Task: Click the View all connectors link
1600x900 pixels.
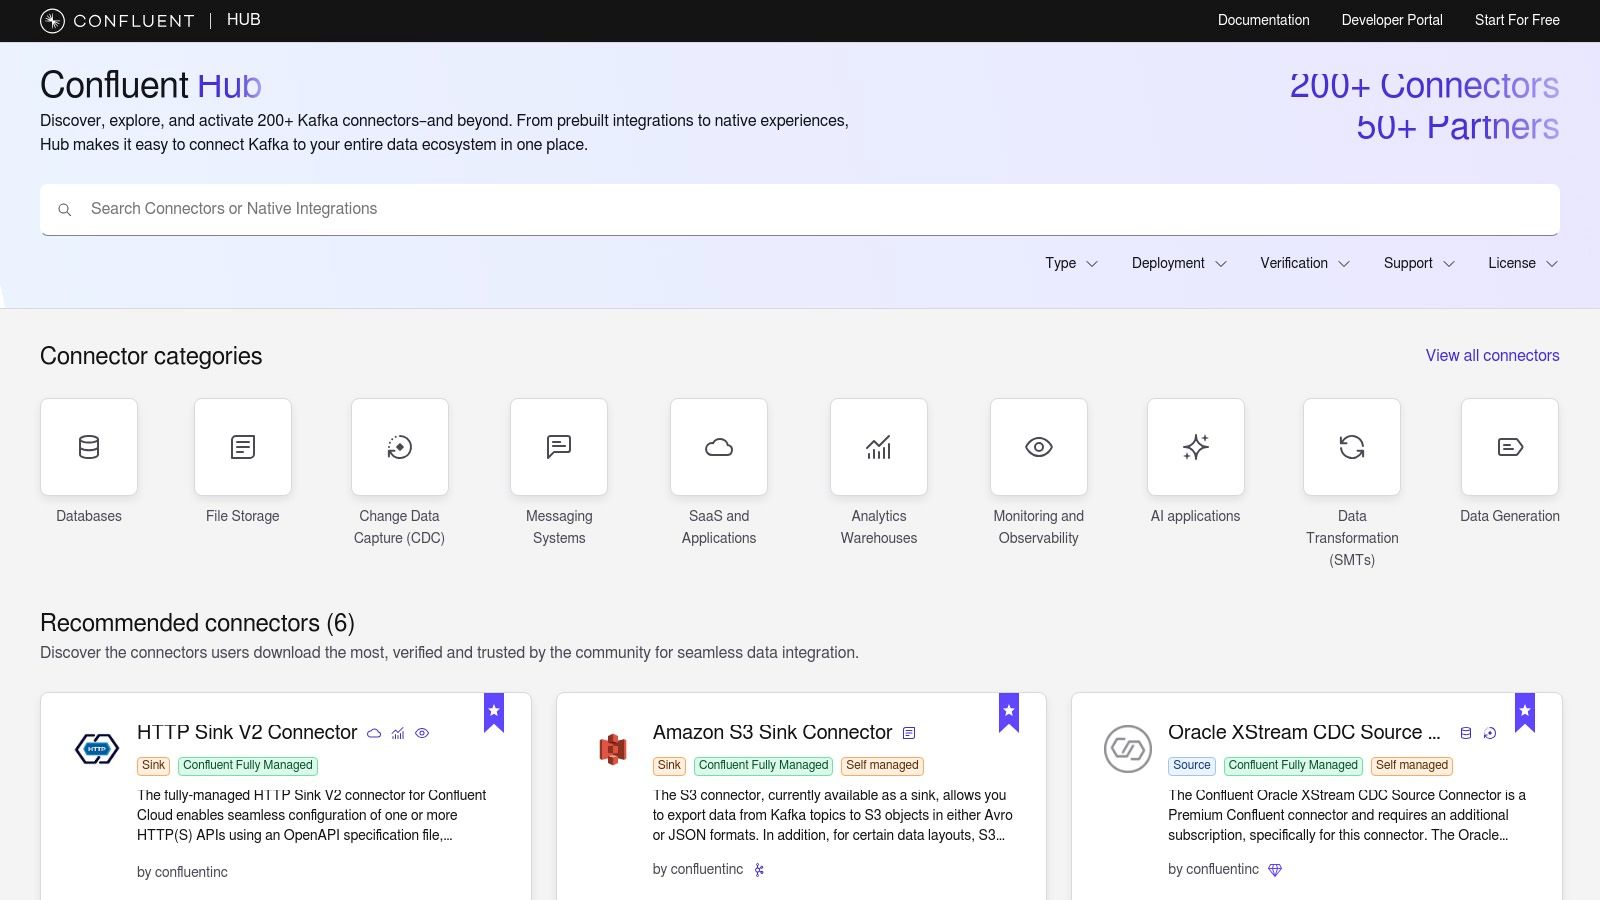Action: click(x=1491, y=355)
